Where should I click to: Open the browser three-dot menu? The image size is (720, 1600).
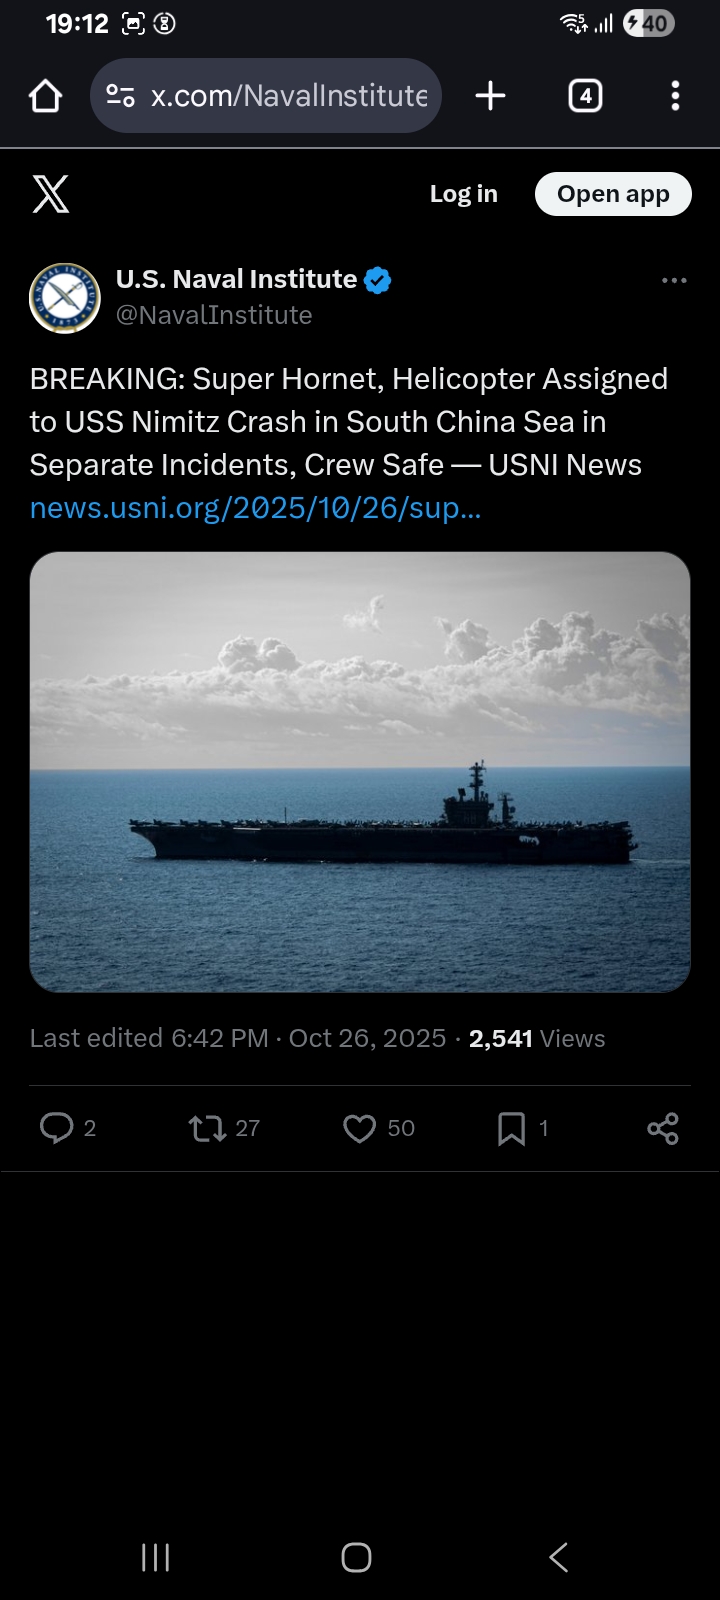tap(676, 96)
